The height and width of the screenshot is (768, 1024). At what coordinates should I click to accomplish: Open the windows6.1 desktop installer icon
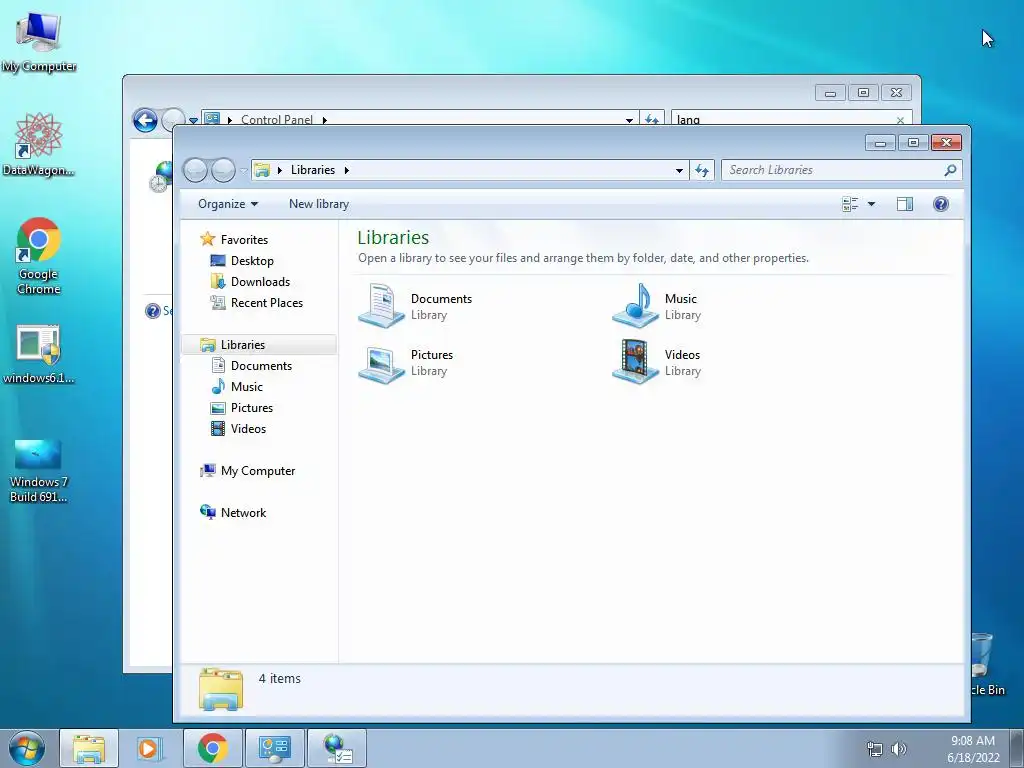coord(39,353)
